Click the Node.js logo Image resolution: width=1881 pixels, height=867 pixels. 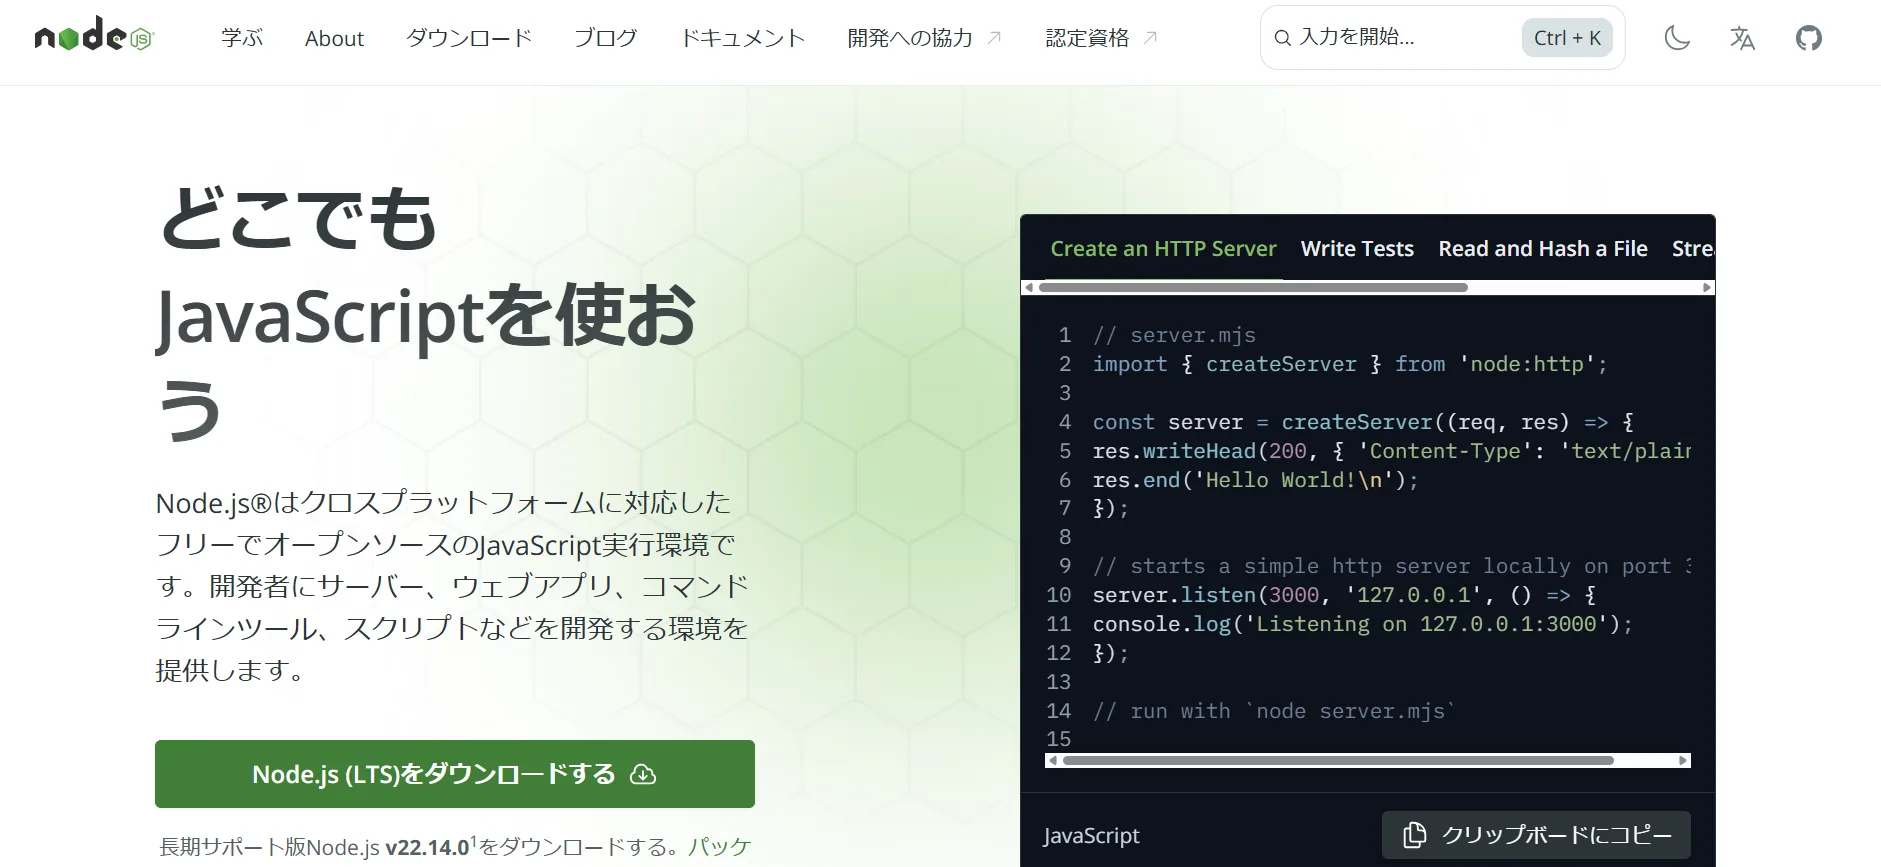(x=94, y=35)
